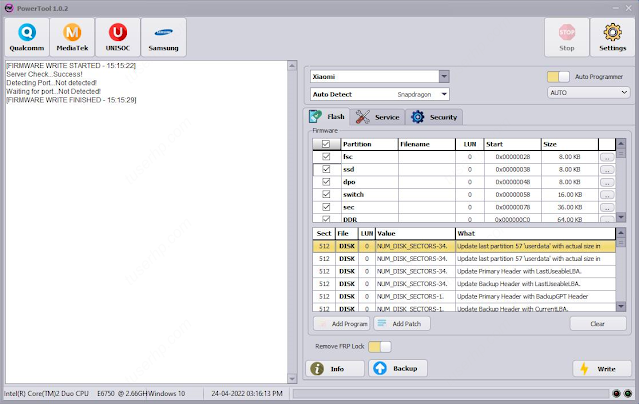This screenshot has width=639, height=404.
Task: Select 'Update Primary Header with BackupGPT Header' row
Action: click(x=464, y=297)
